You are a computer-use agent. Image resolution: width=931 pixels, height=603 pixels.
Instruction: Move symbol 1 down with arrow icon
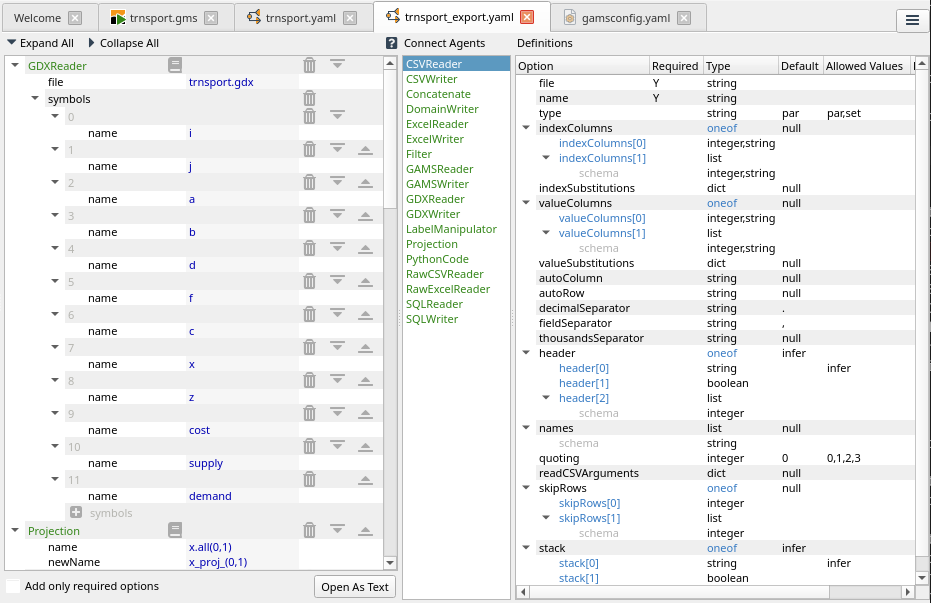337,150
